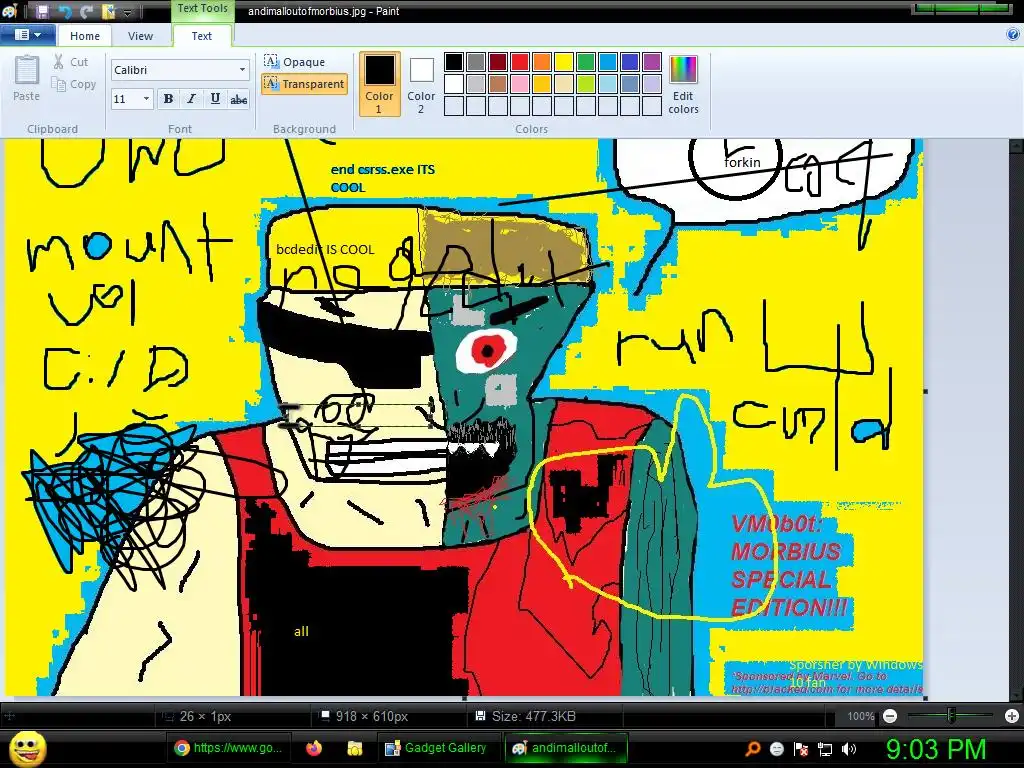Click the Copy button

pyautogui.click(x=74, y=84)
